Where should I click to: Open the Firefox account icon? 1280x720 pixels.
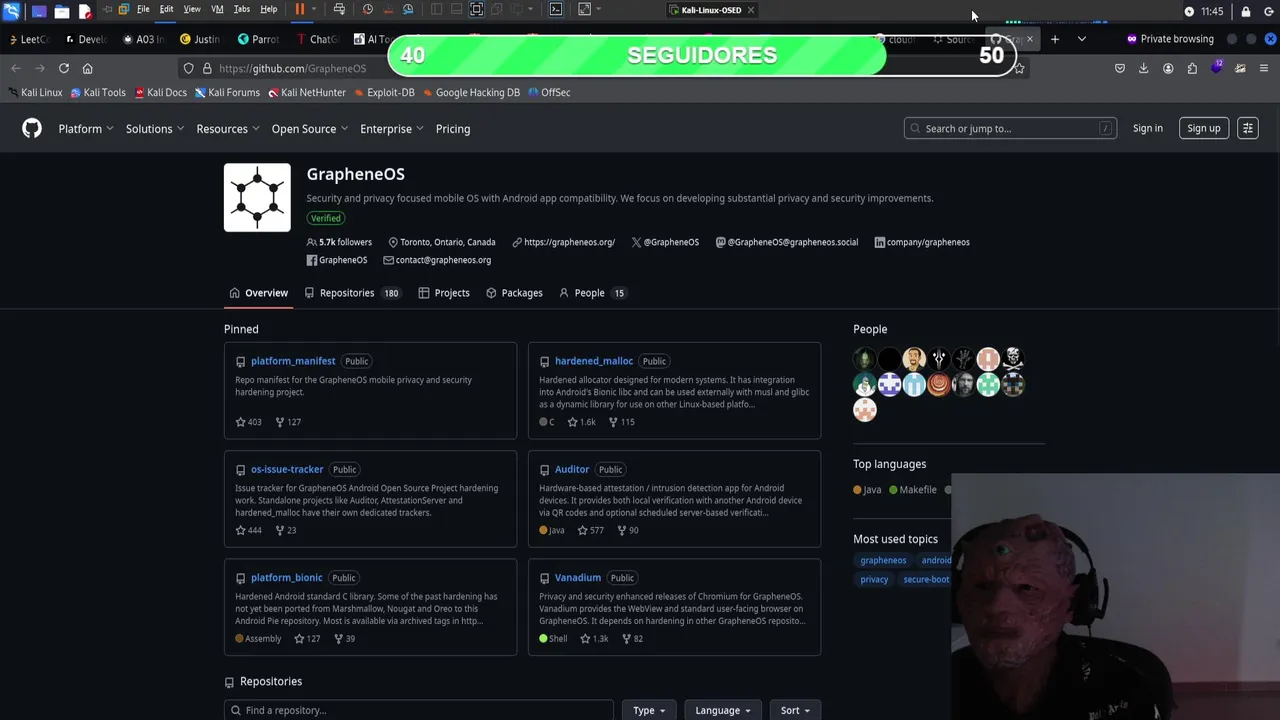pyautogui.click(x=1168, y=68)
